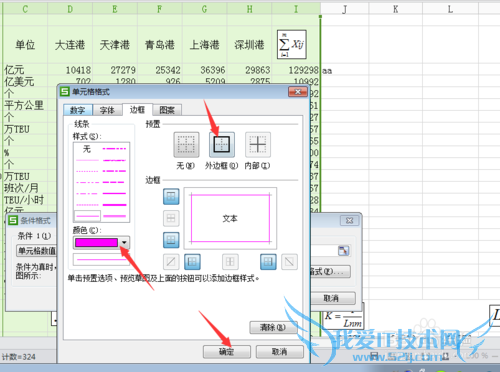
Task: Click the cell containing aa
Action: (345, 70)
